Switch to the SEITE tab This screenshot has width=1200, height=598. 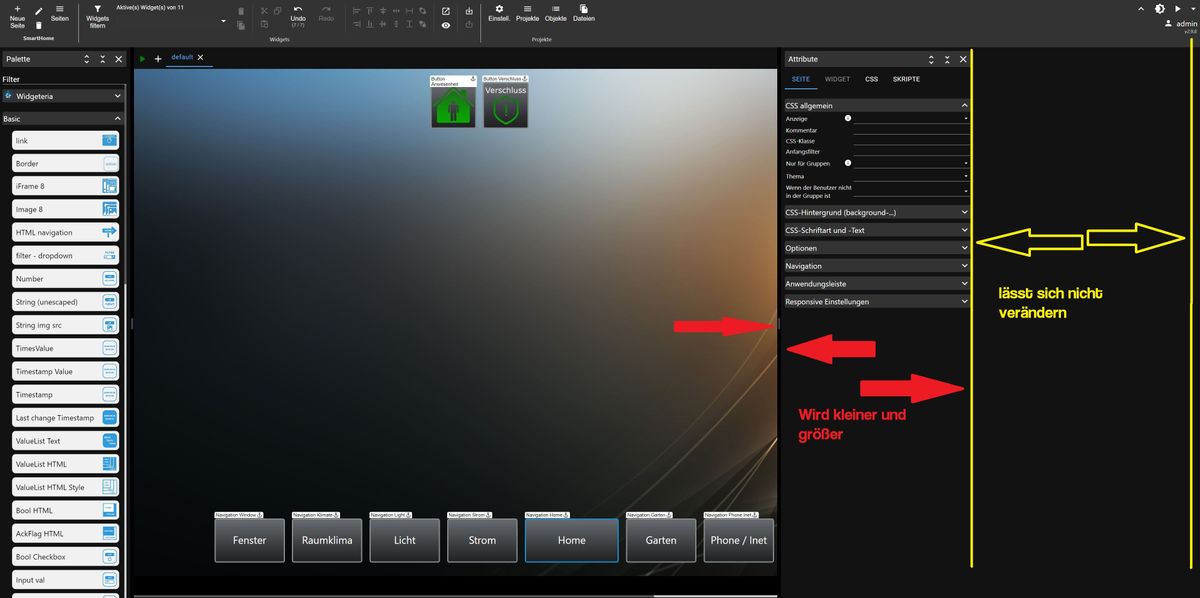pyautogui.click(x=801, y=79)
